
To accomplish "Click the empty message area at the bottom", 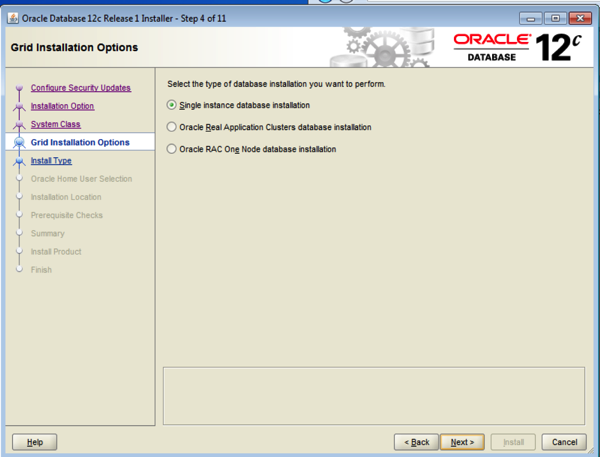I will tap(374, 396).
